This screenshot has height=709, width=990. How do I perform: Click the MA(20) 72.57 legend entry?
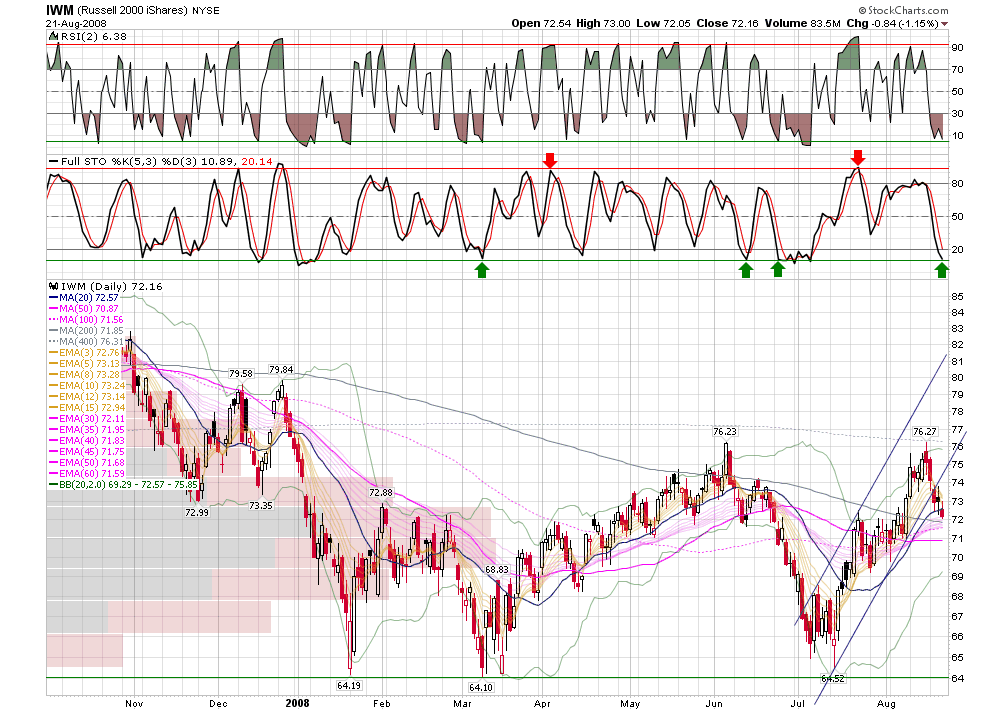[x=83, y=297]
